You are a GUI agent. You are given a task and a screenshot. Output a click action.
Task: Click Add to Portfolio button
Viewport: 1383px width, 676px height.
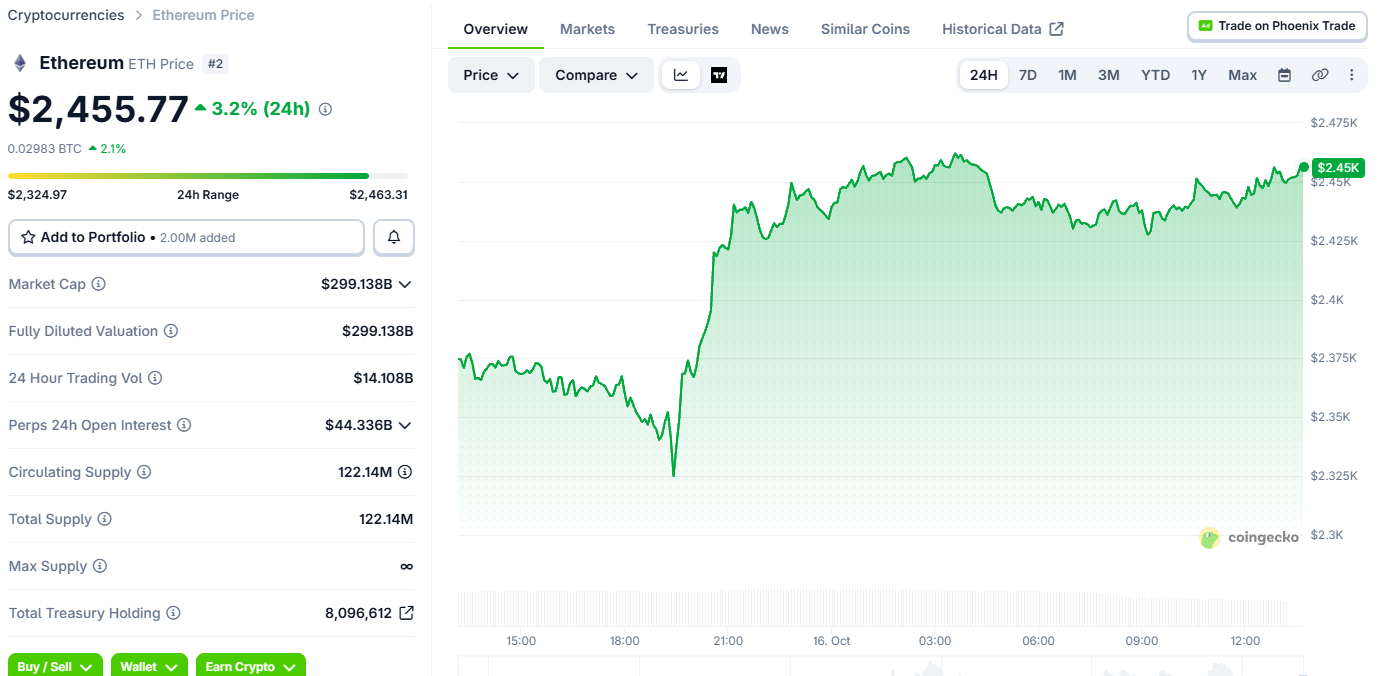pos(186,238)
